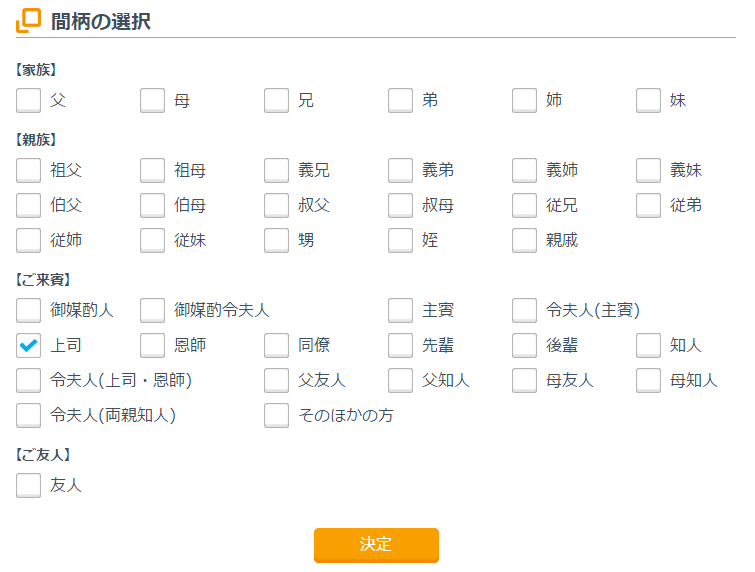Enable the 祖父 checkbox
Image resolution: width=755 pixels, height=572 pixels.
tap(29, 170)
